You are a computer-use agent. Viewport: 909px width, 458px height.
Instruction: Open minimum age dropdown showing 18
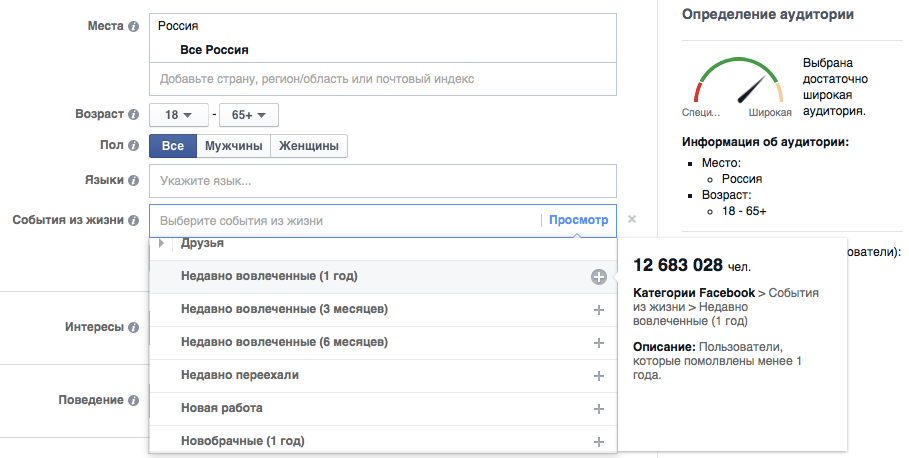pos(178,115)
